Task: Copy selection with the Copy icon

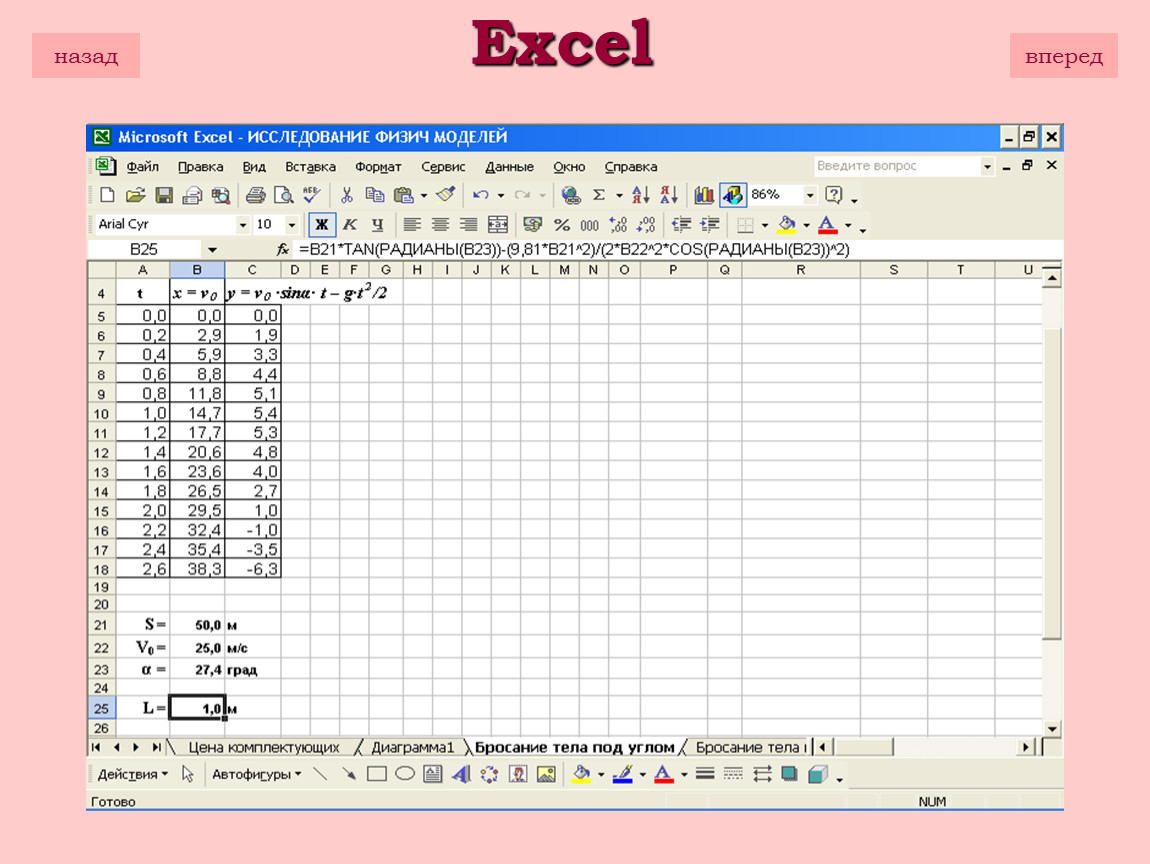Action: 375,195
